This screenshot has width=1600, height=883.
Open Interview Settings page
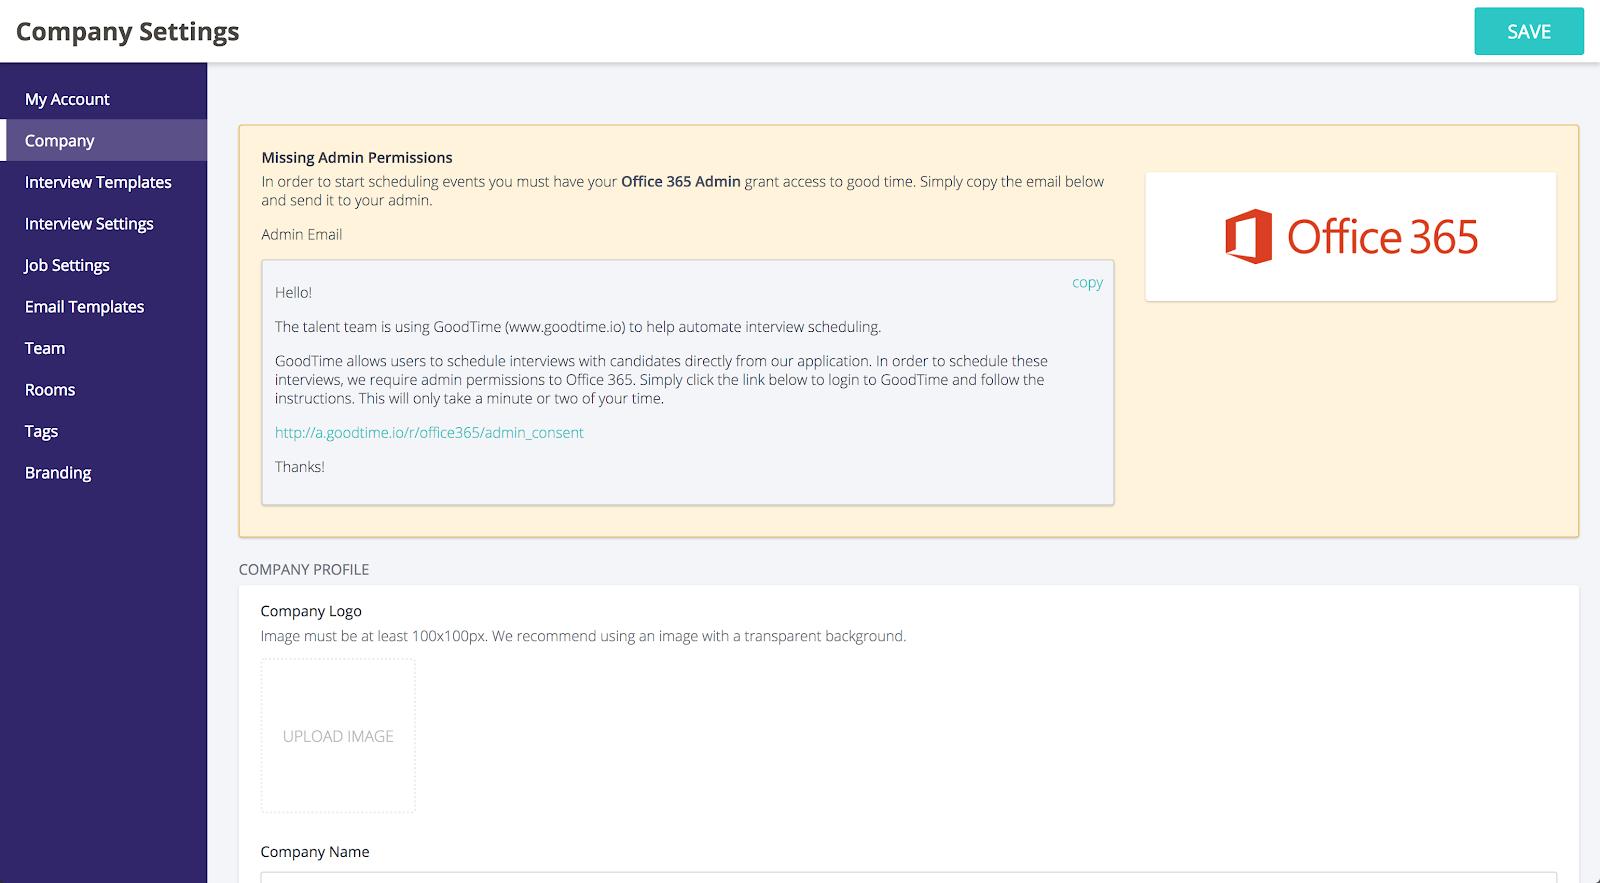point(89,224)
